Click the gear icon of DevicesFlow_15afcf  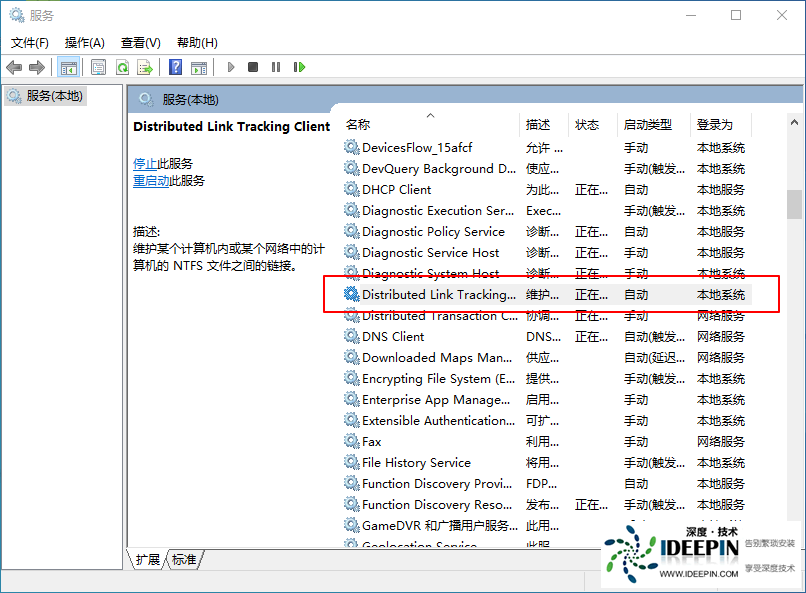[x=352, y=147]
